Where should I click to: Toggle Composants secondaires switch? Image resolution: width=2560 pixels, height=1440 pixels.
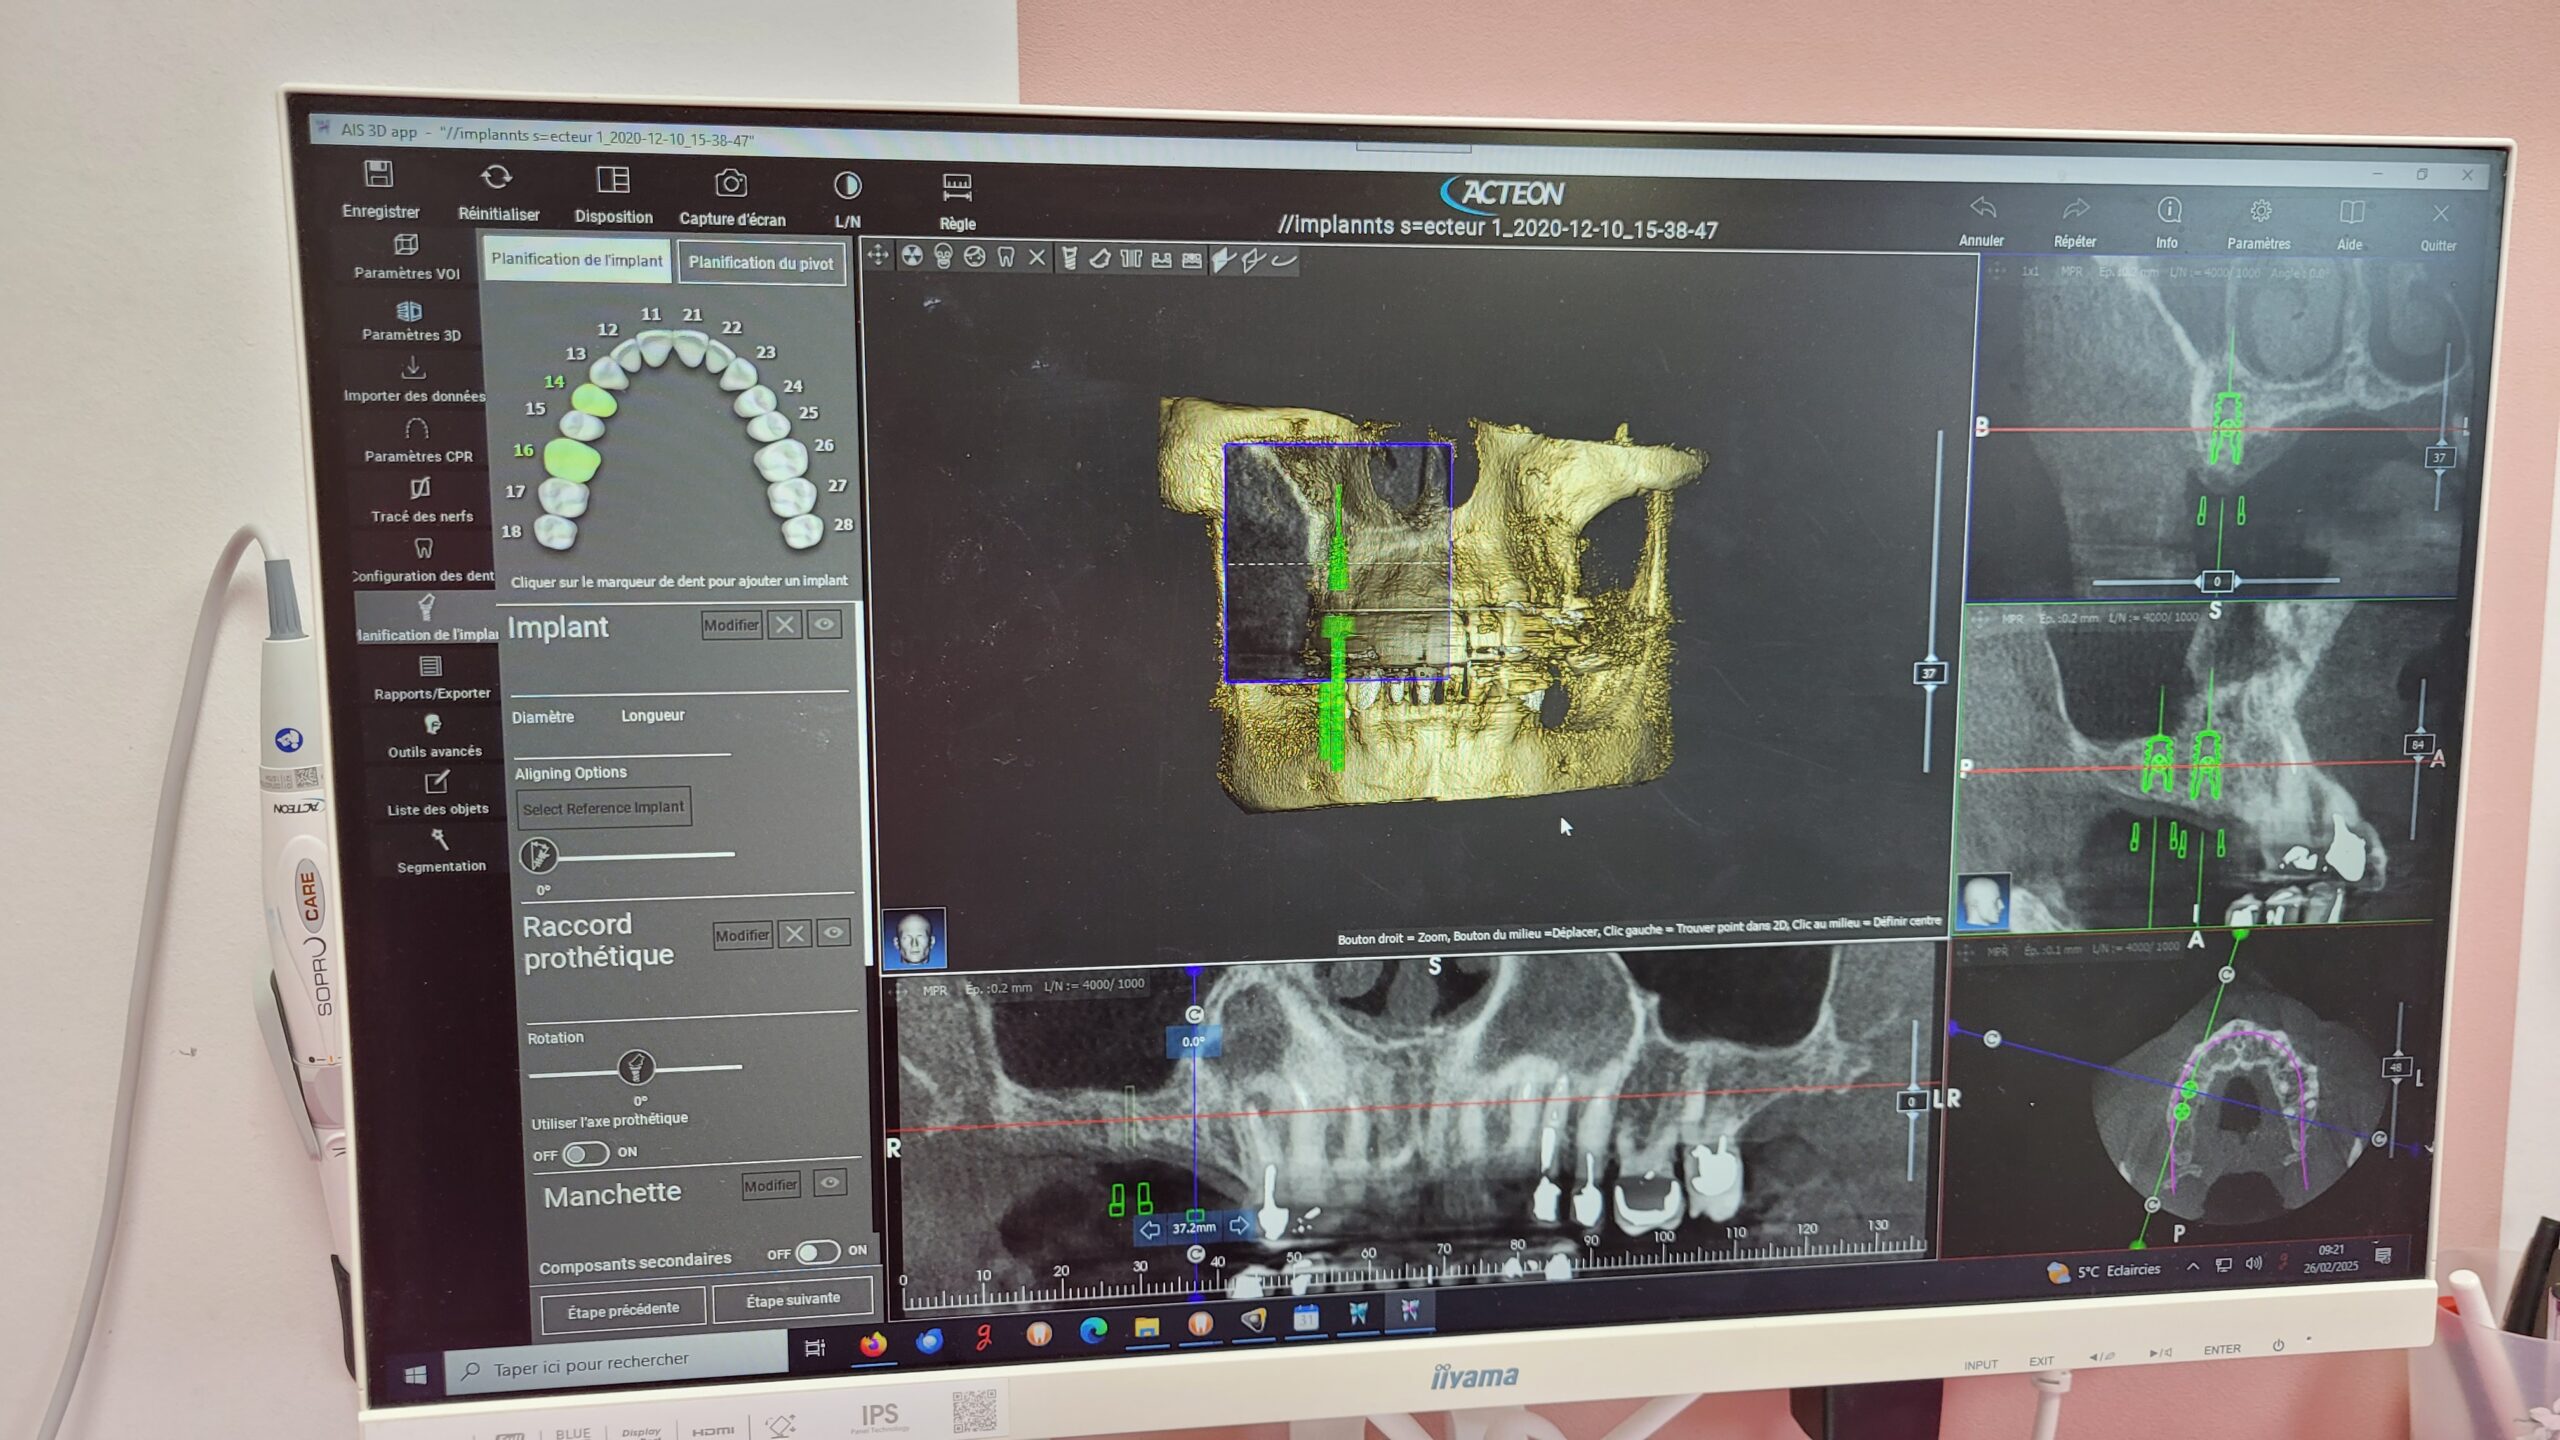817,1252
